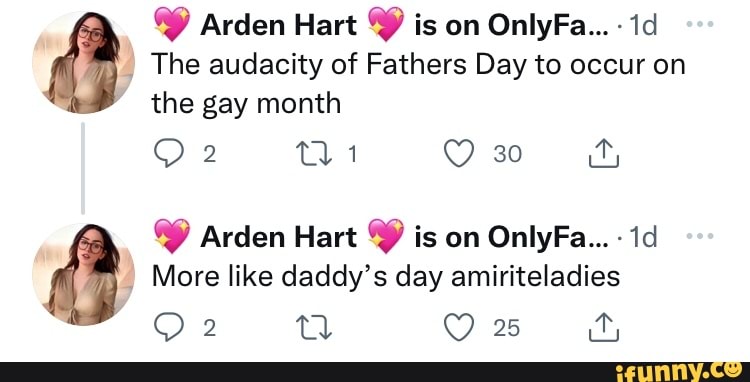Reply to the daddy's day tweet
Image resolution: width=750 pixels, height=382 pixels.
point(166,328)
